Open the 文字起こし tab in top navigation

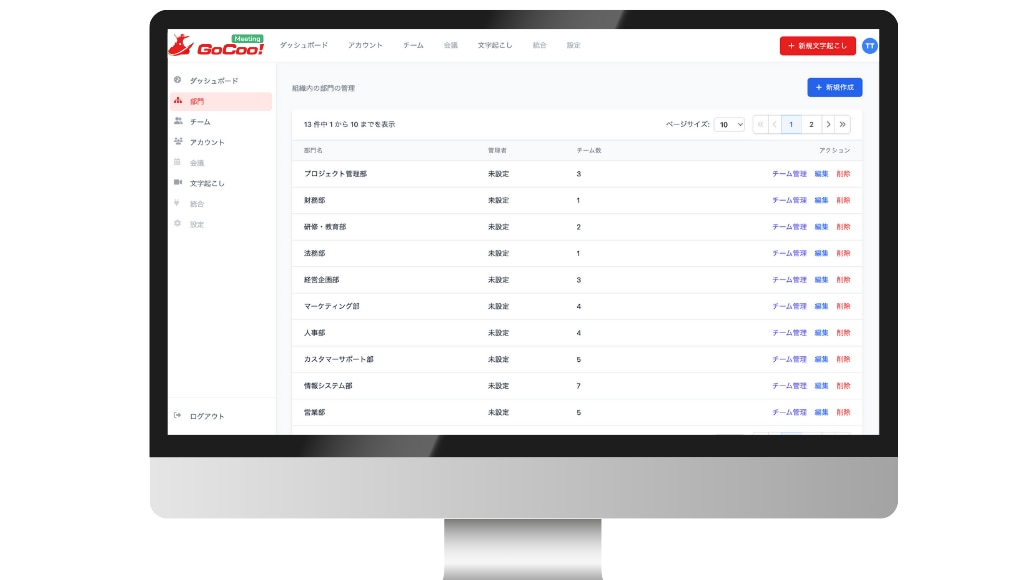(x=493, y=46)
